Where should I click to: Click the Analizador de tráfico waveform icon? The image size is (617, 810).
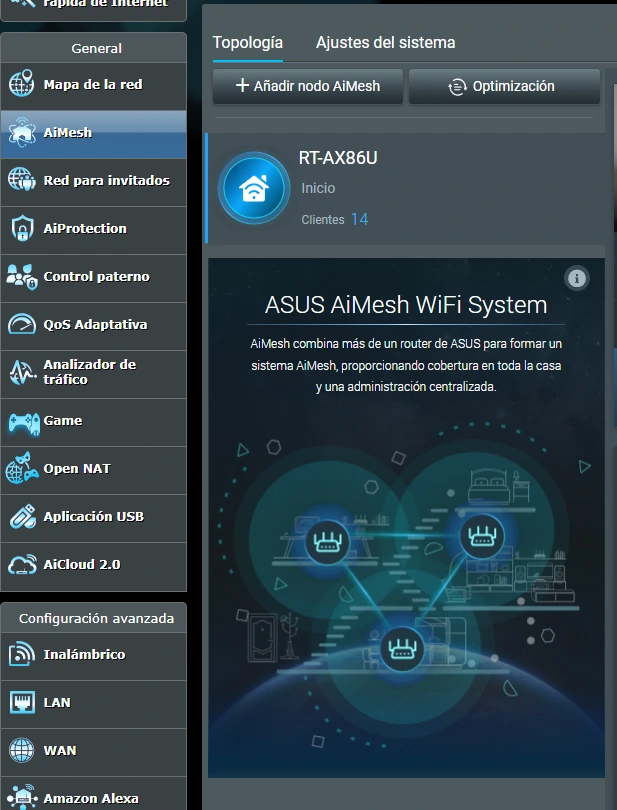22,372
